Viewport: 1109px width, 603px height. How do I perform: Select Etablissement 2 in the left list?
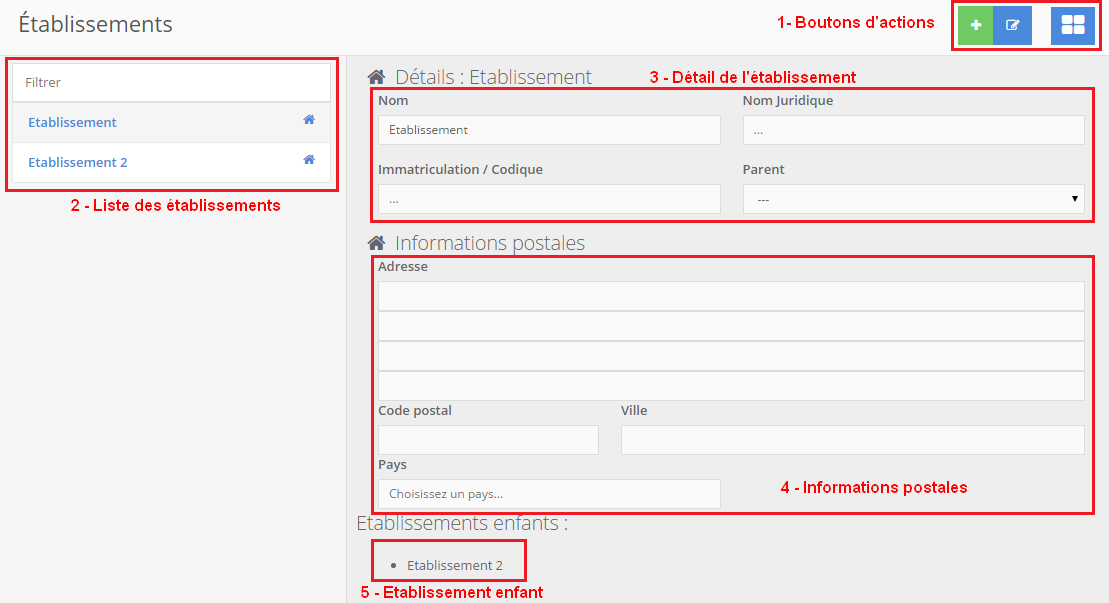[x=78, y=162]
